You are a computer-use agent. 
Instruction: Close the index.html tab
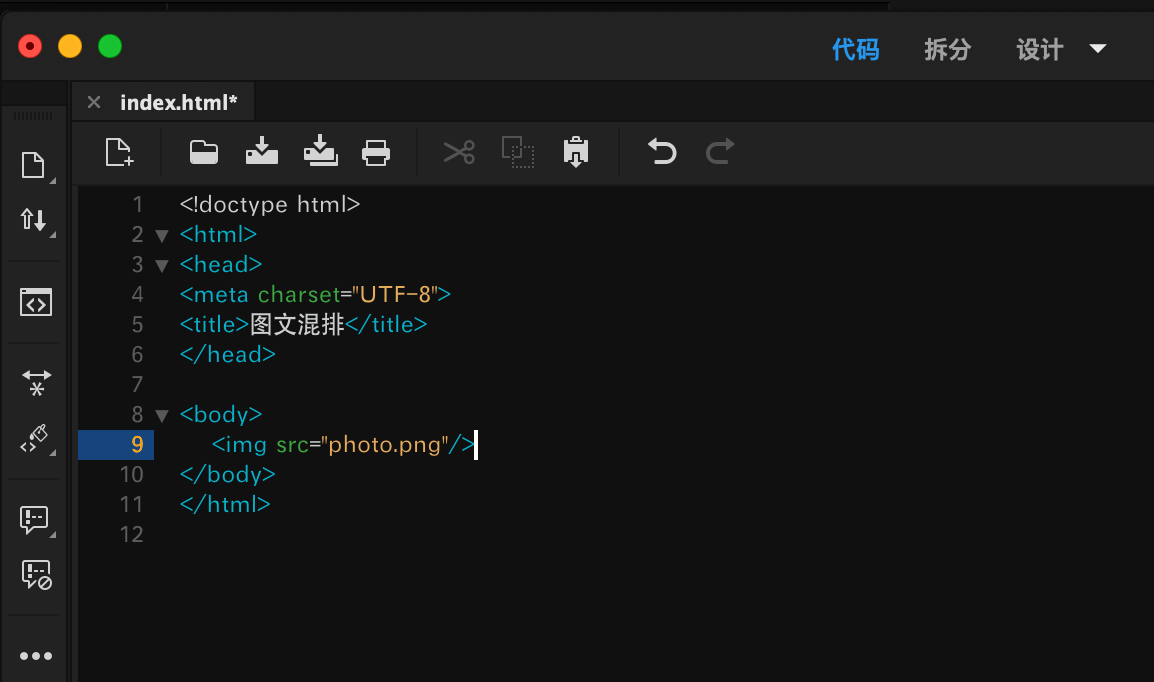[93, 102]
